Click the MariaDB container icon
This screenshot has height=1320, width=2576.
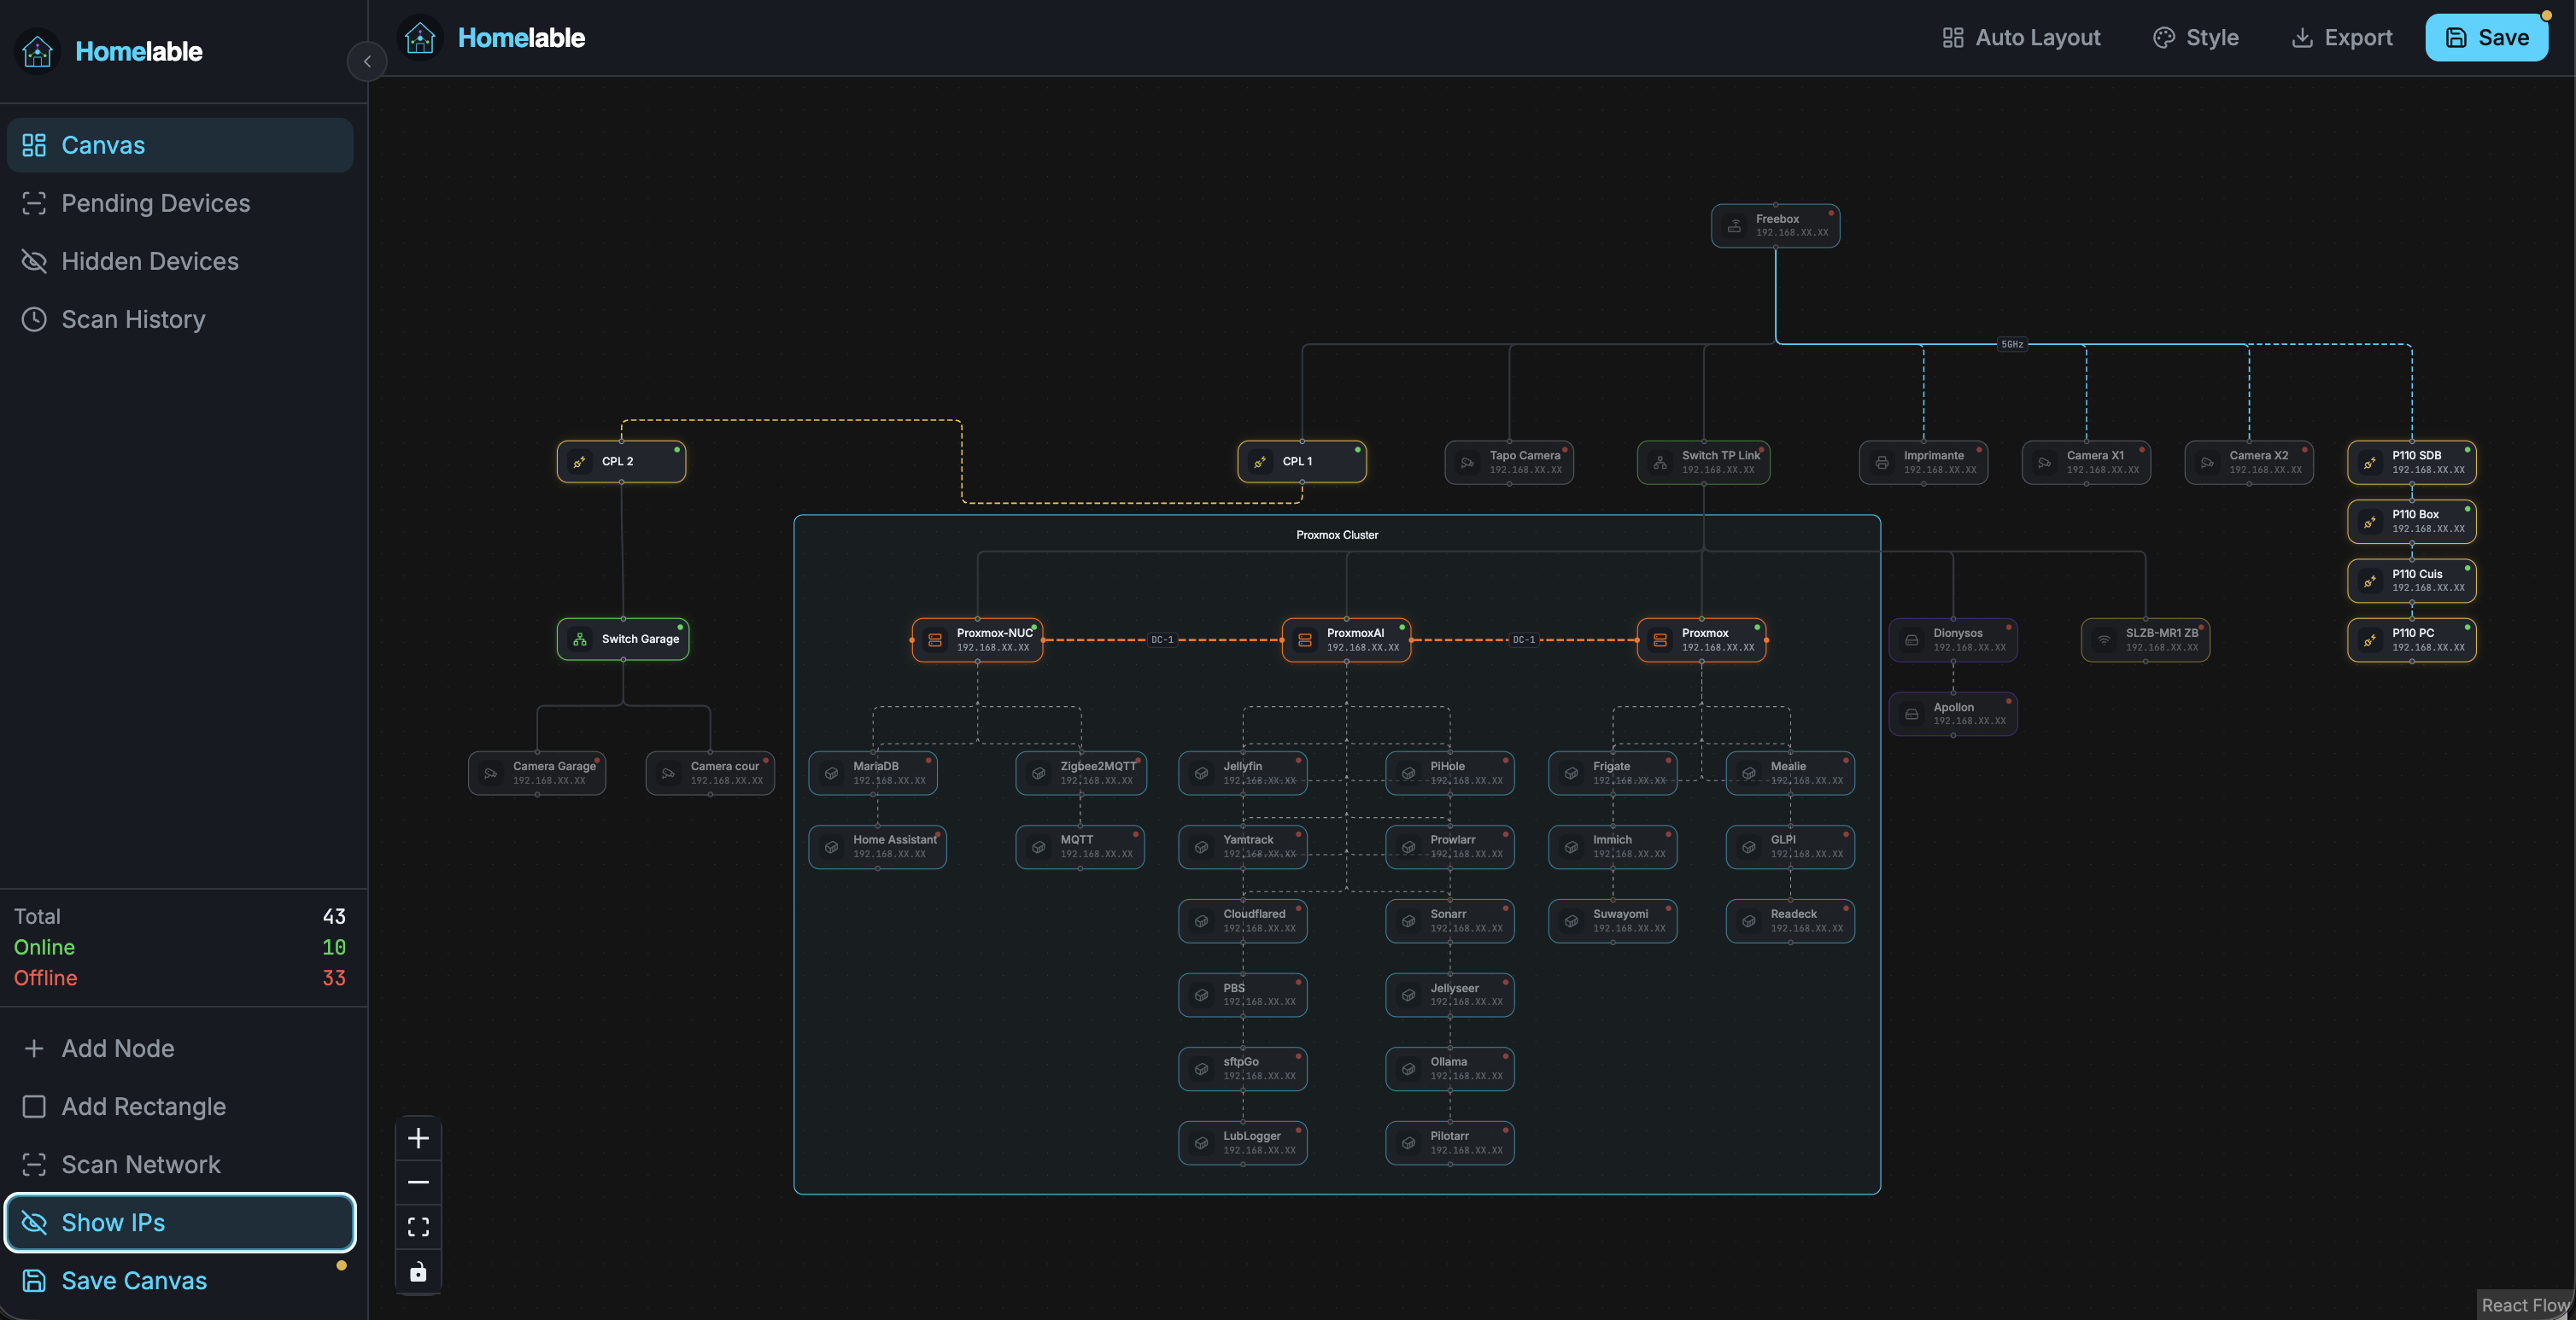pos(831,773)
